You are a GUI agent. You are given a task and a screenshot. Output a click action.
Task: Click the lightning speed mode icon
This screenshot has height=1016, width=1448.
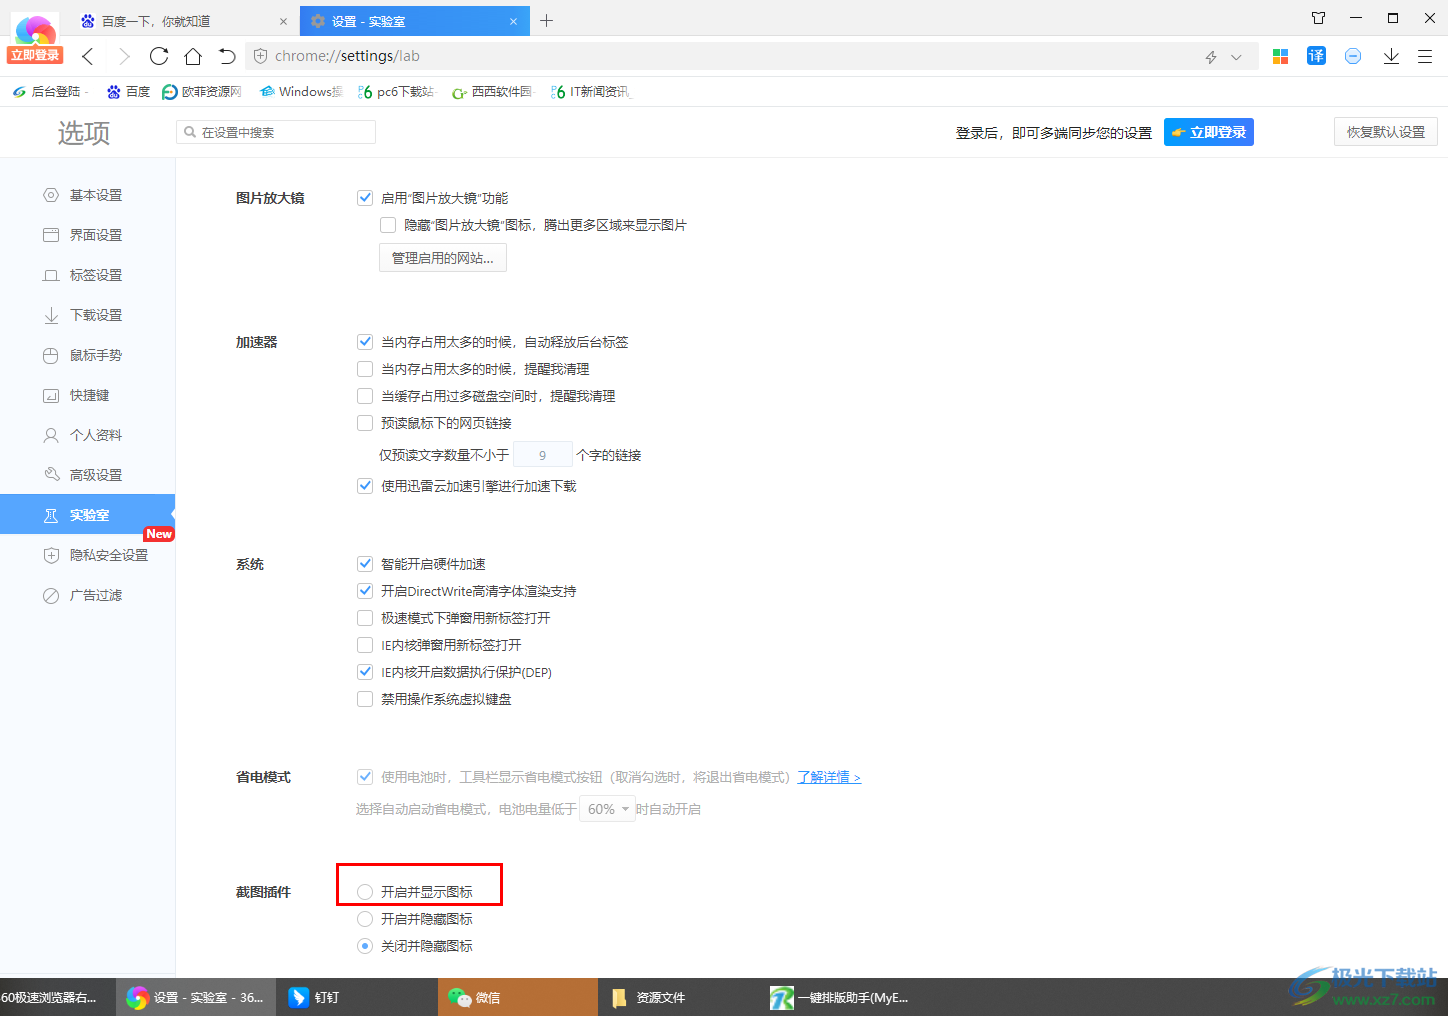pyautogui.click(x=1211, y=57)
